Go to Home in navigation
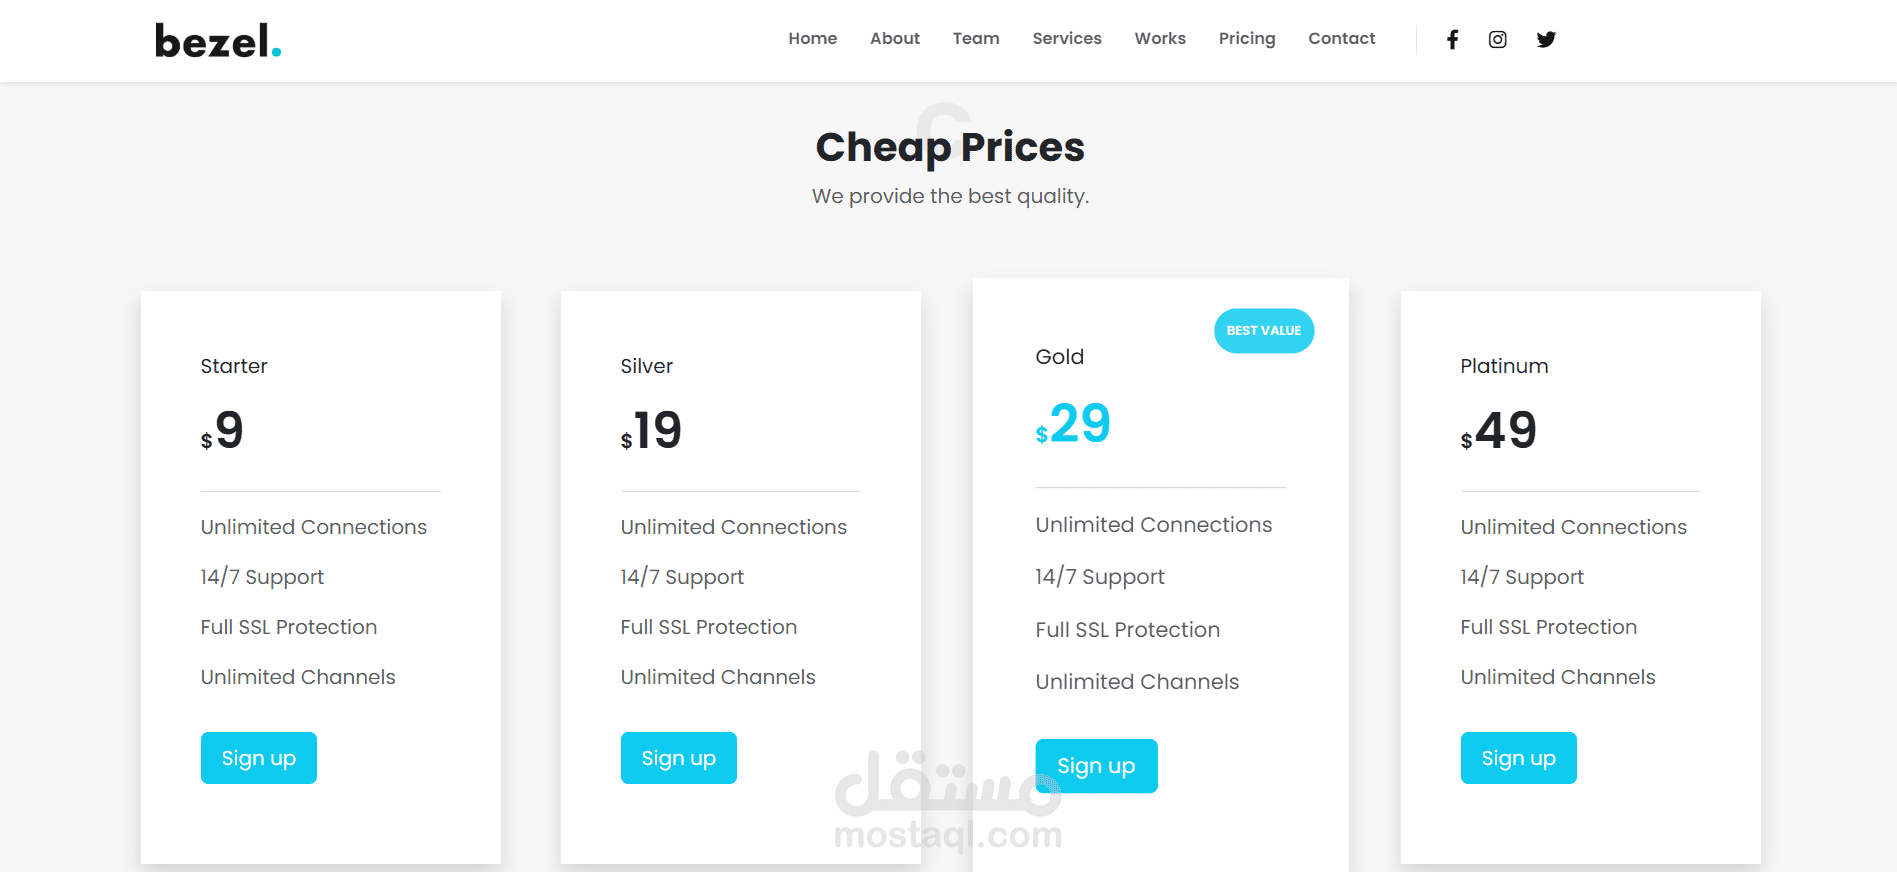 (812, 38)
